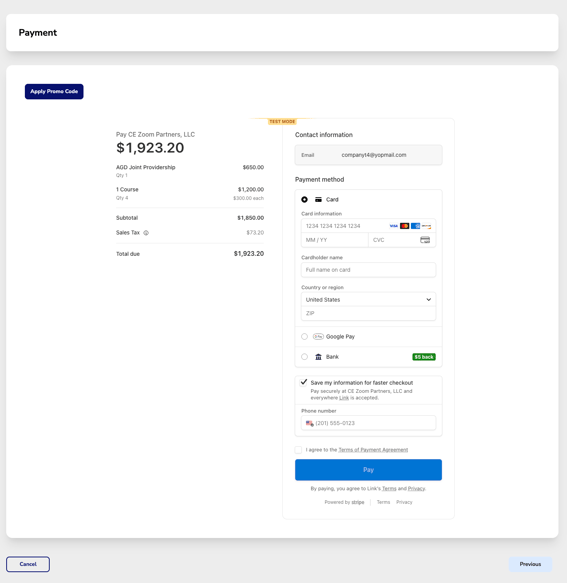Select the Card payment radio button

[305, 200]
